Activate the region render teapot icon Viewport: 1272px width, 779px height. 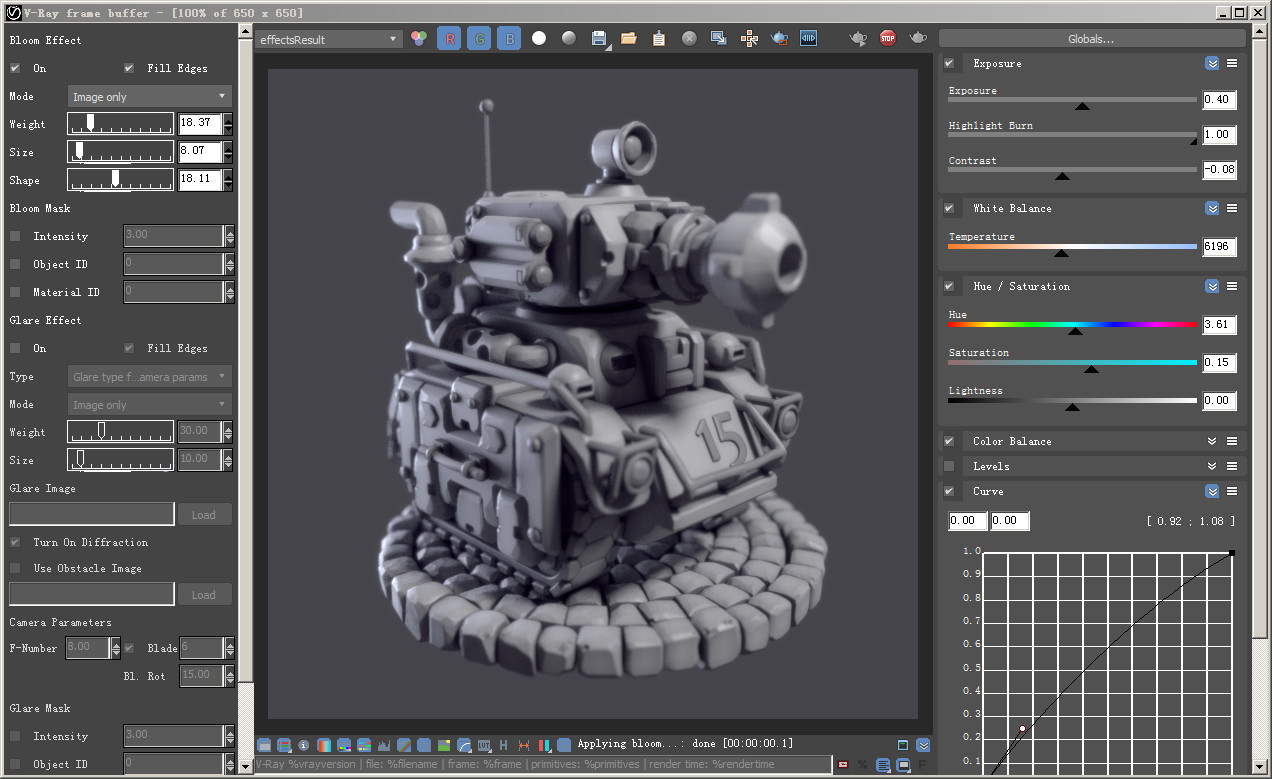click(x=779, y=38)
